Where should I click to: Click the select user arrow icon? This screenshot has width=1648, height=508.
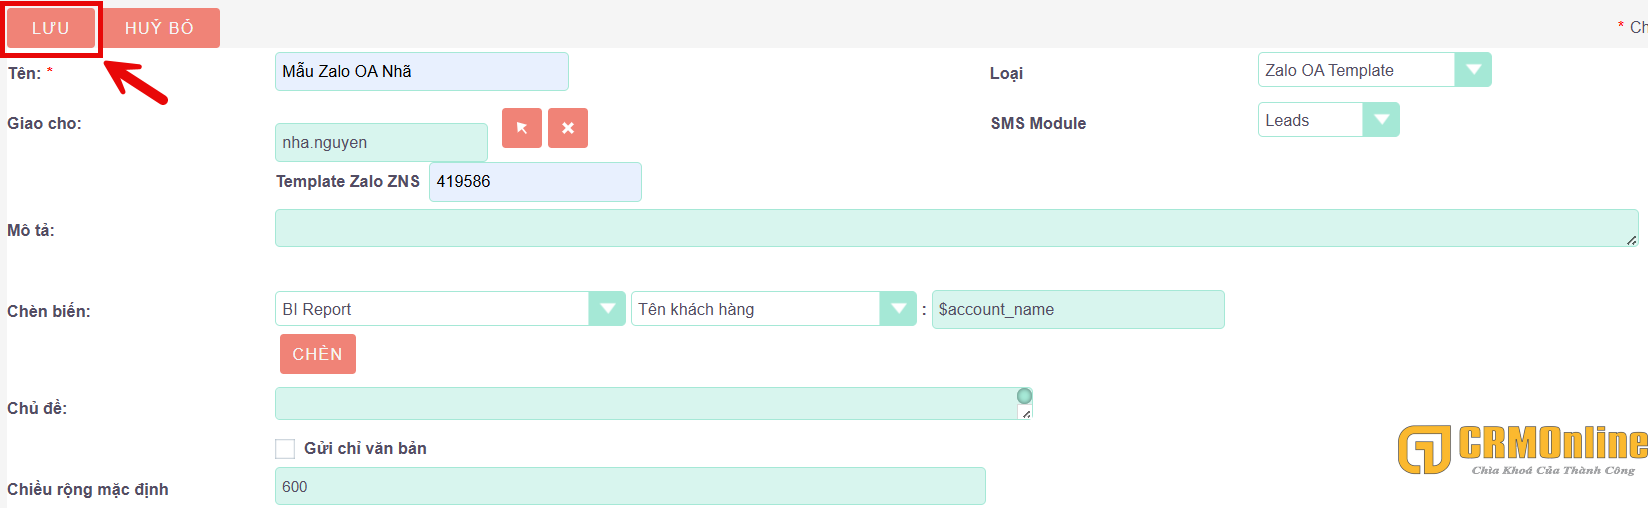coord(521,128)
